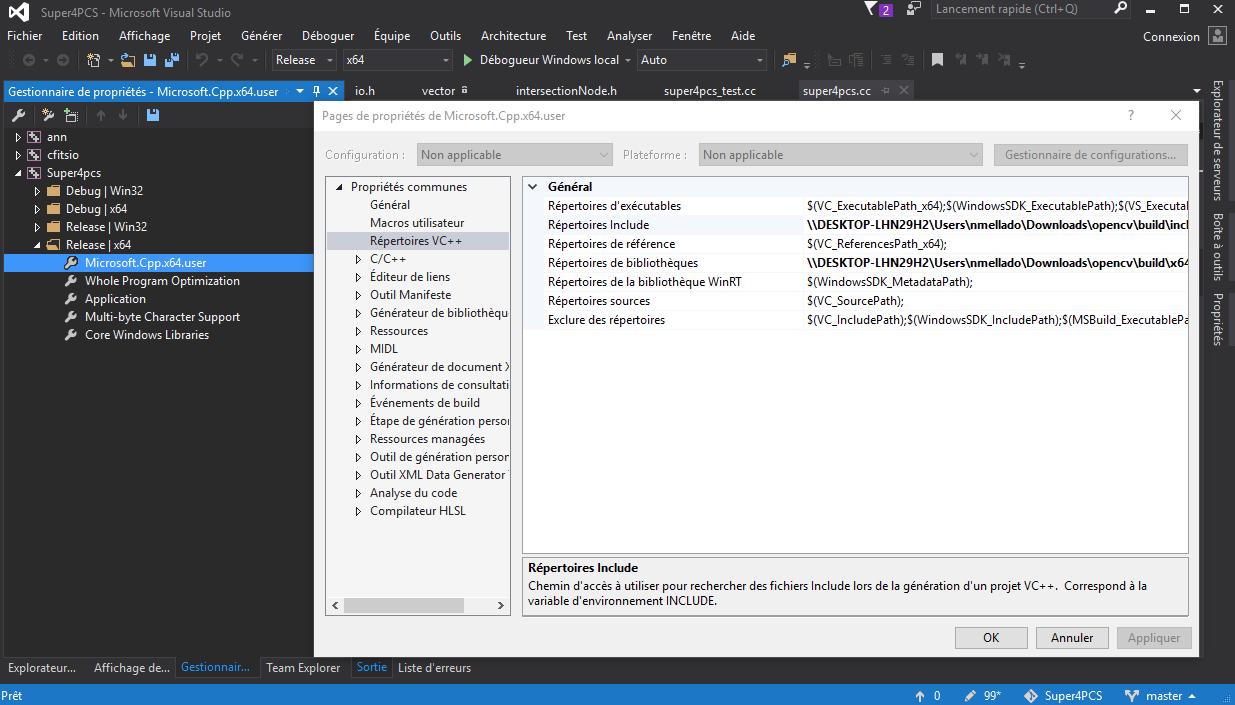Open the Outils menu
1235x705 pixels.
click(x=446, y=36)
